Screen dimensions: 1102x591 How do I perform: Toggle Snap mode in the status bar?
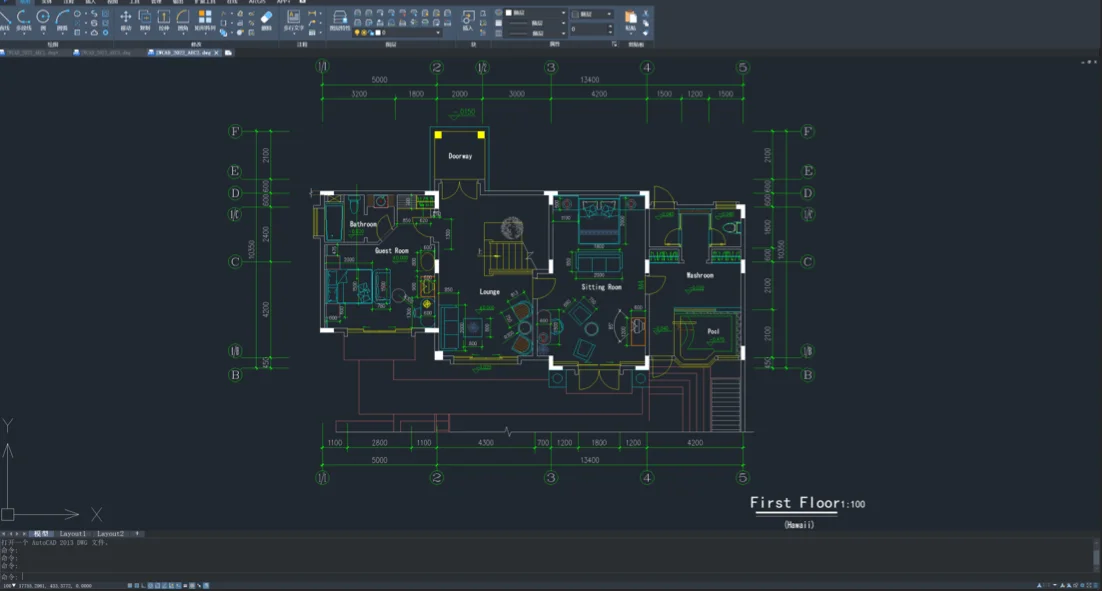pos(130,585)
